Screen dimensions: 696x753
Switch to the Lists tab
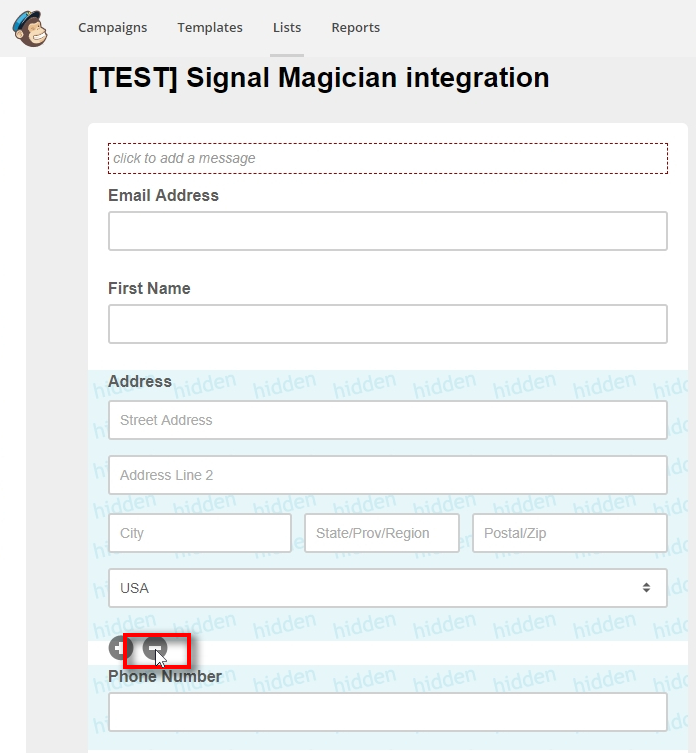(x=287, y=28)
